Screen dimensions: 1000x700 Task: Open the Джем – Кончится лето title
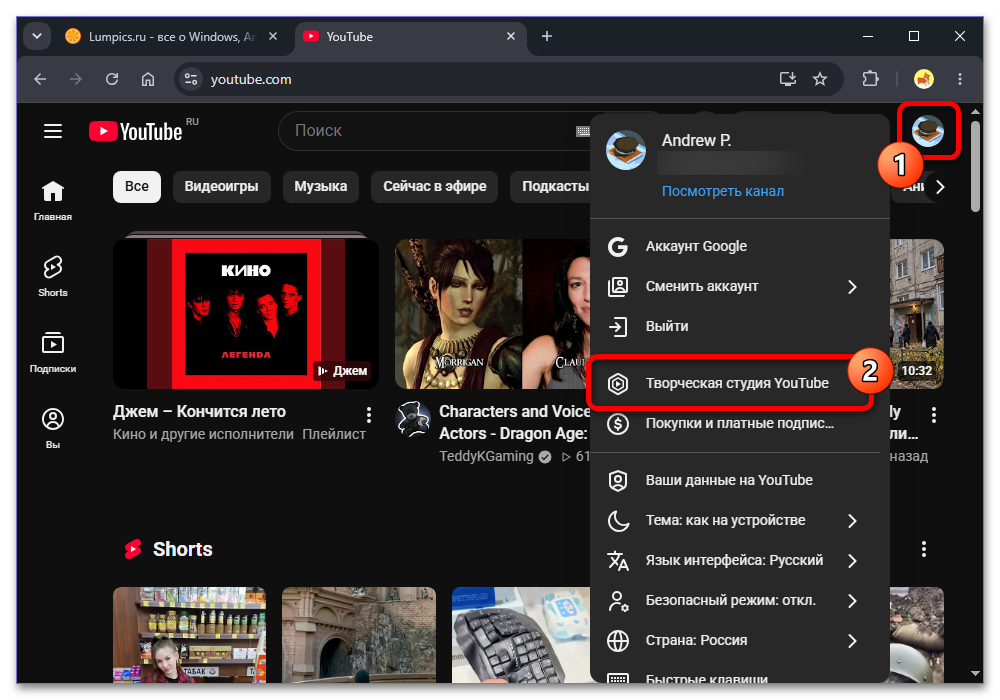199,412
